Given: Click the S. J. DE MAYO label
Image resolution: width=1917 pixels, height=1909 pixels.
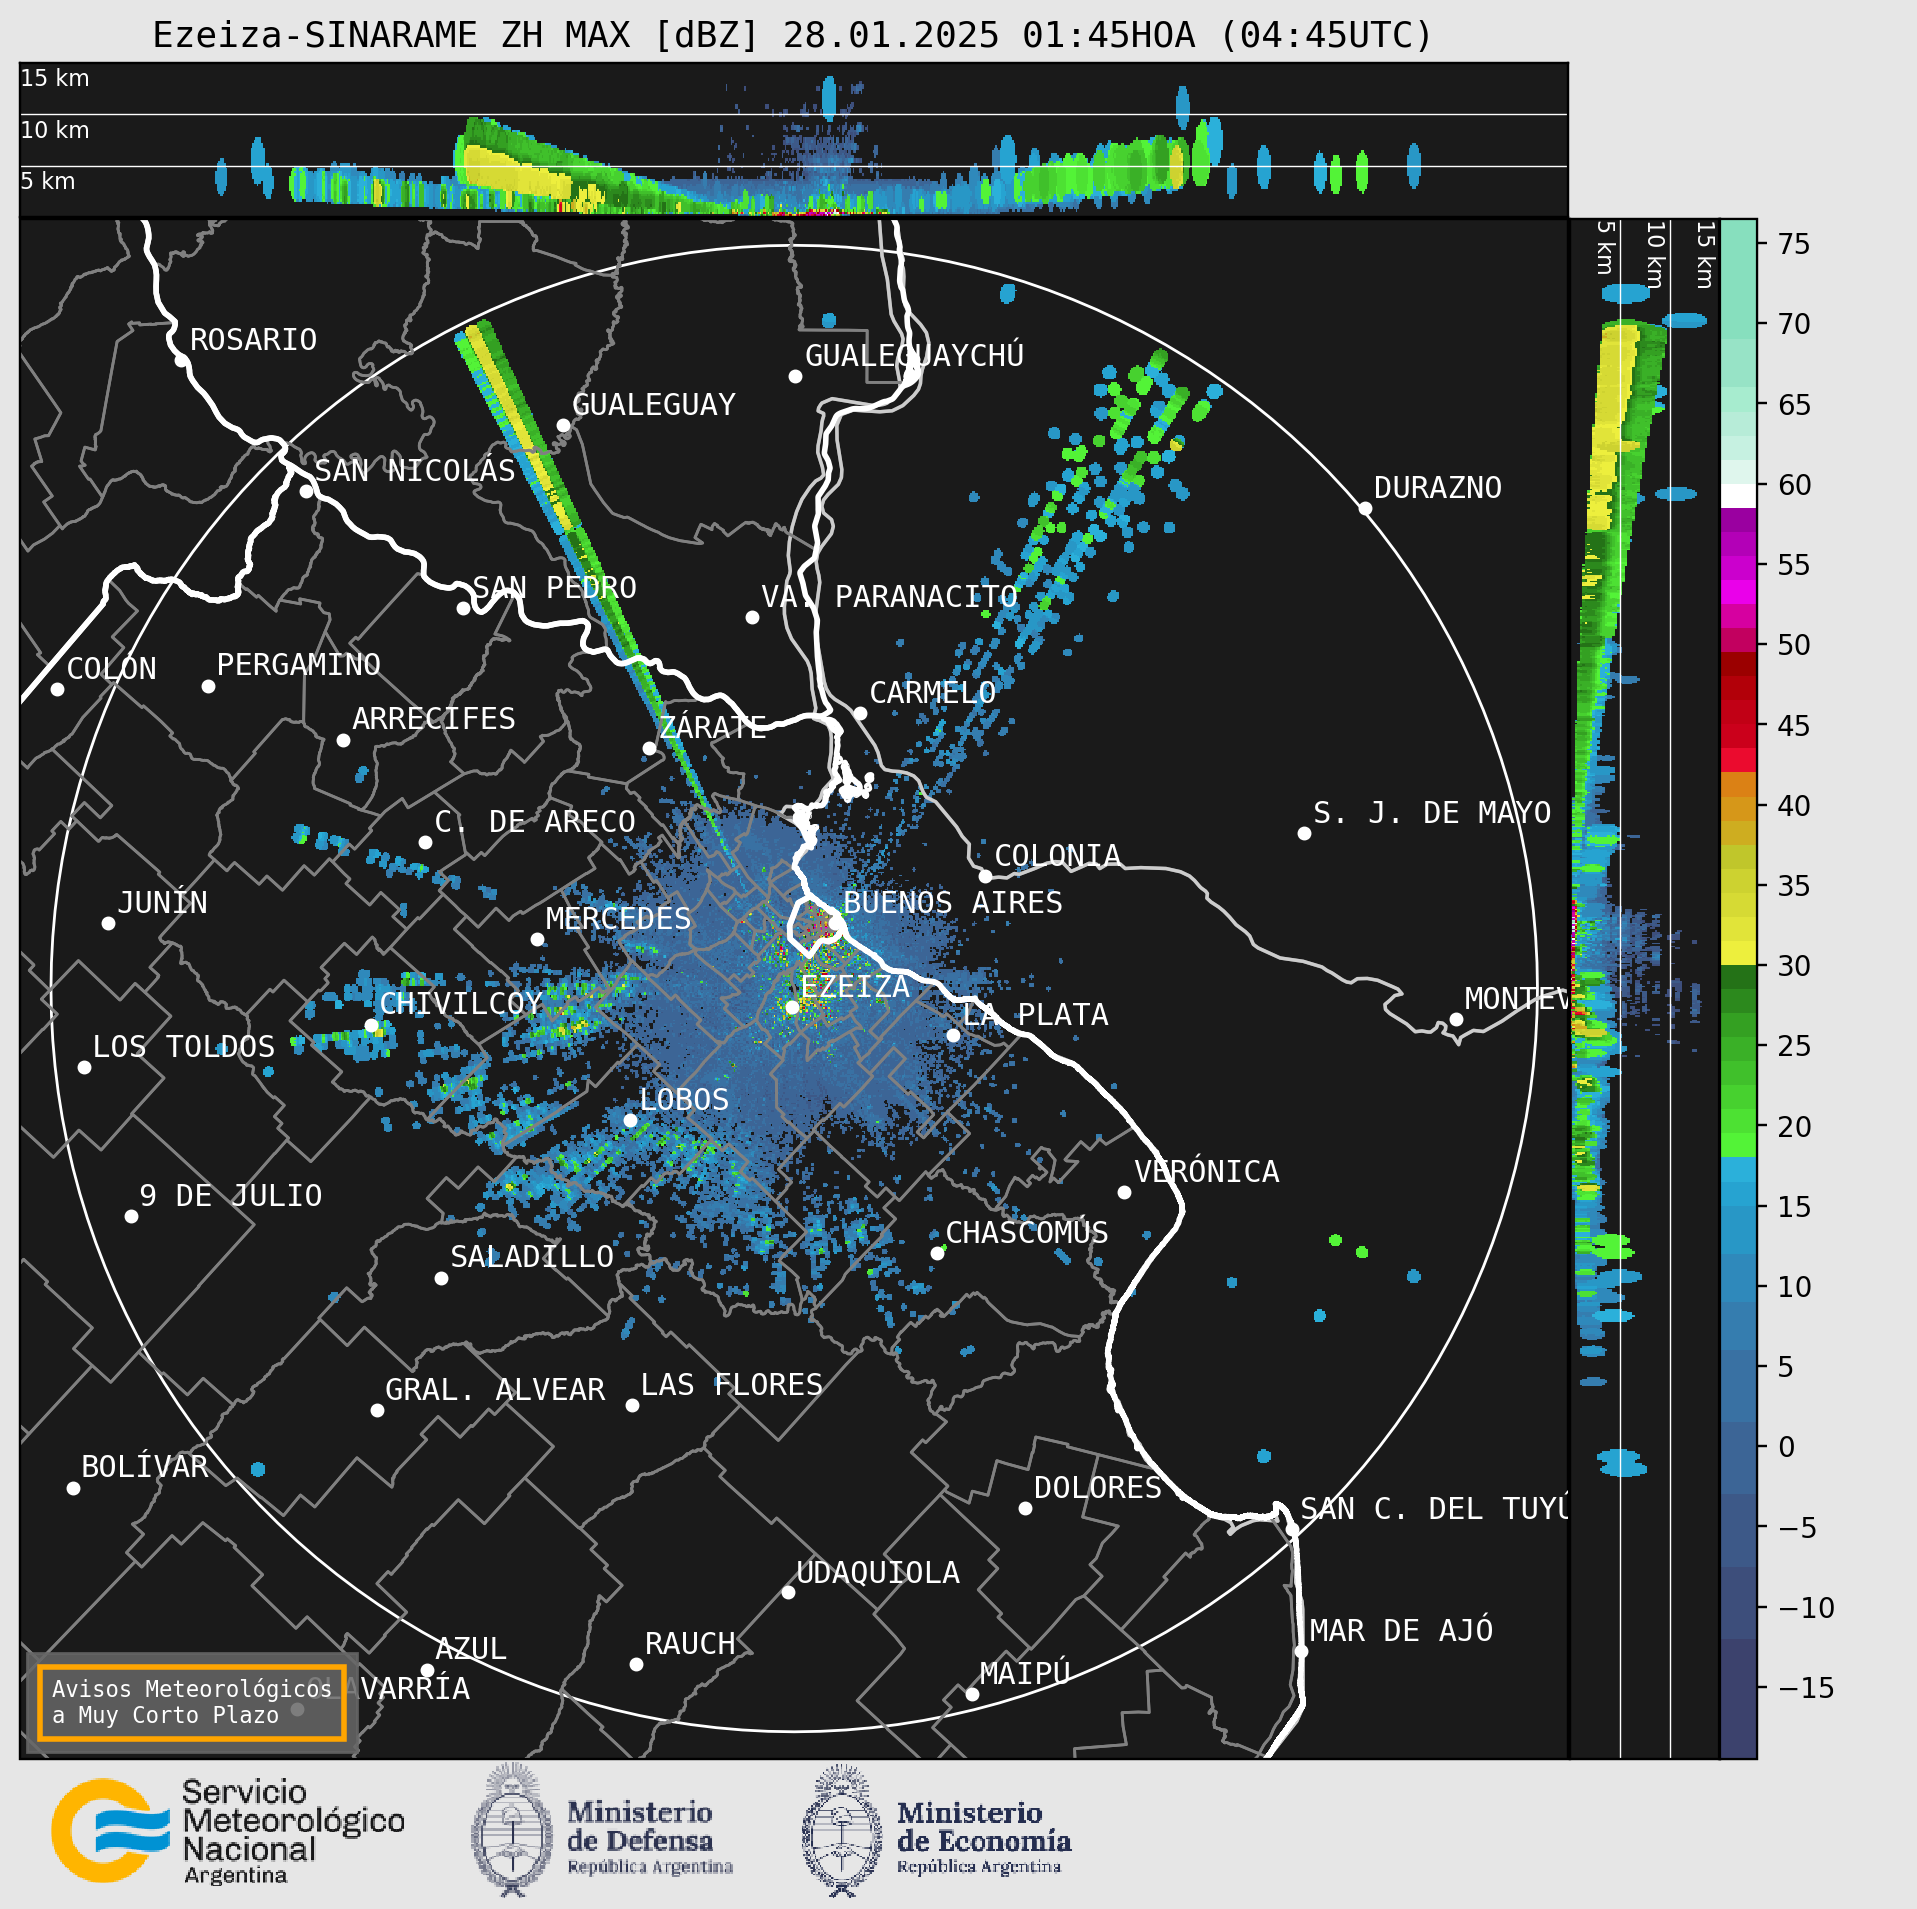Looking at the screenshot, I should pyautogui.click(x=1432, y=813).
